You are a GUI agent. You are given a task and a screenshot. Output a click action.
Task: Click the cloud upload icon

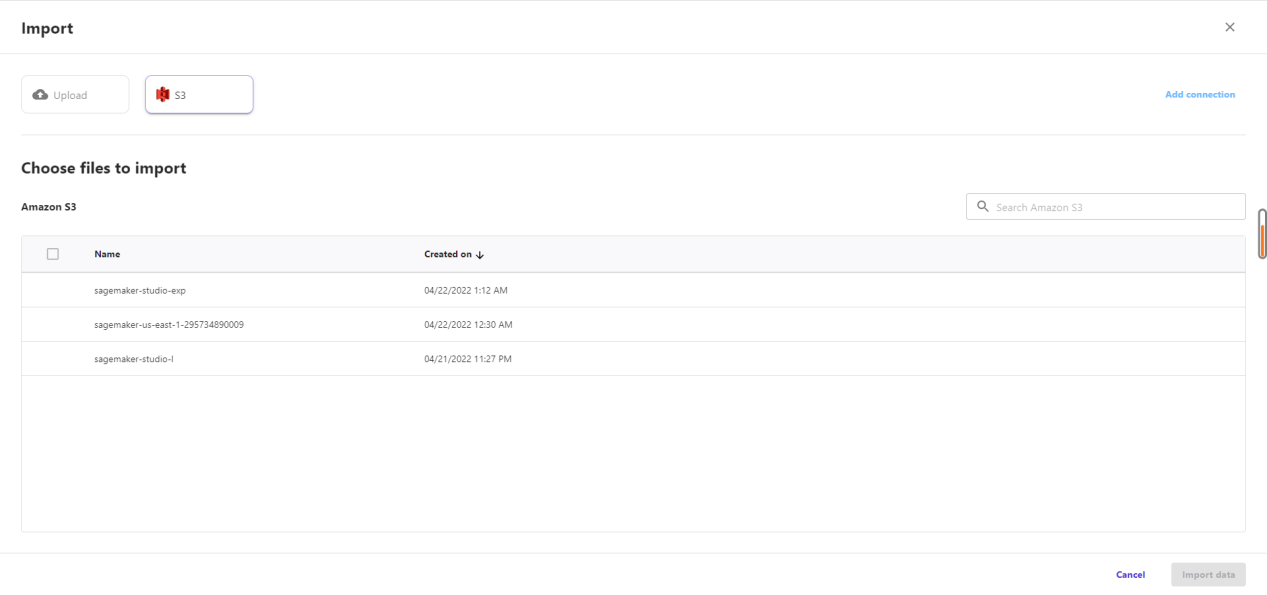point(40,95)
